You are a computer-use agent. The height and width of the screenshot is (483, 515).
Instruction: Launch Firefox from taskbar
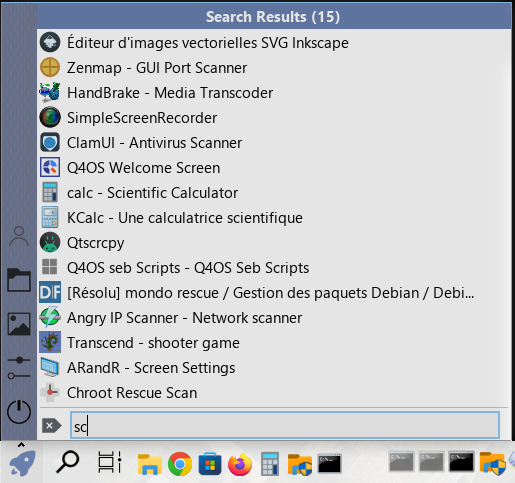coord(240,464)
